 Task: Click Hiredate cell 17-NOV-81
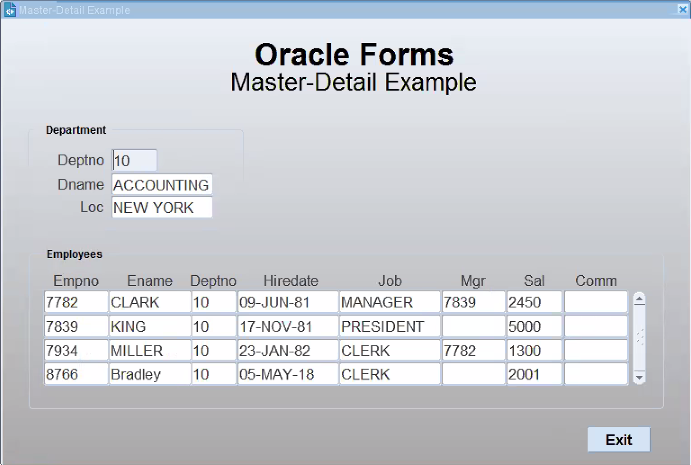pyautogui.click(x=288, y=326)
